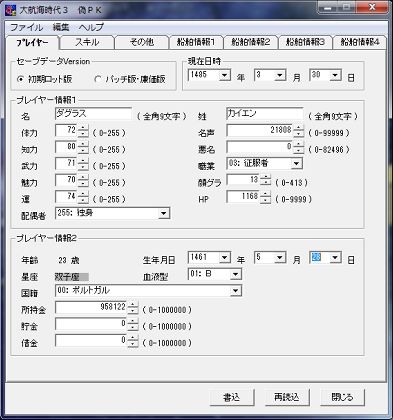Decrease 名声 value with down arrow
This screenshot has height=420, width=393.
[299, 134]
